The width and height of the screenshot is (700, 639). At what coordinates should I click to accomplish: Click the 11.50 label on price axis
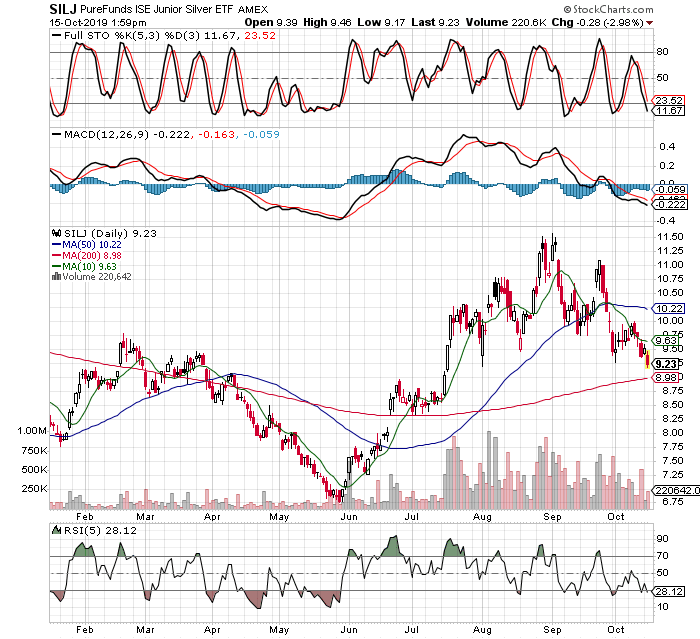(x=670, y=237)
